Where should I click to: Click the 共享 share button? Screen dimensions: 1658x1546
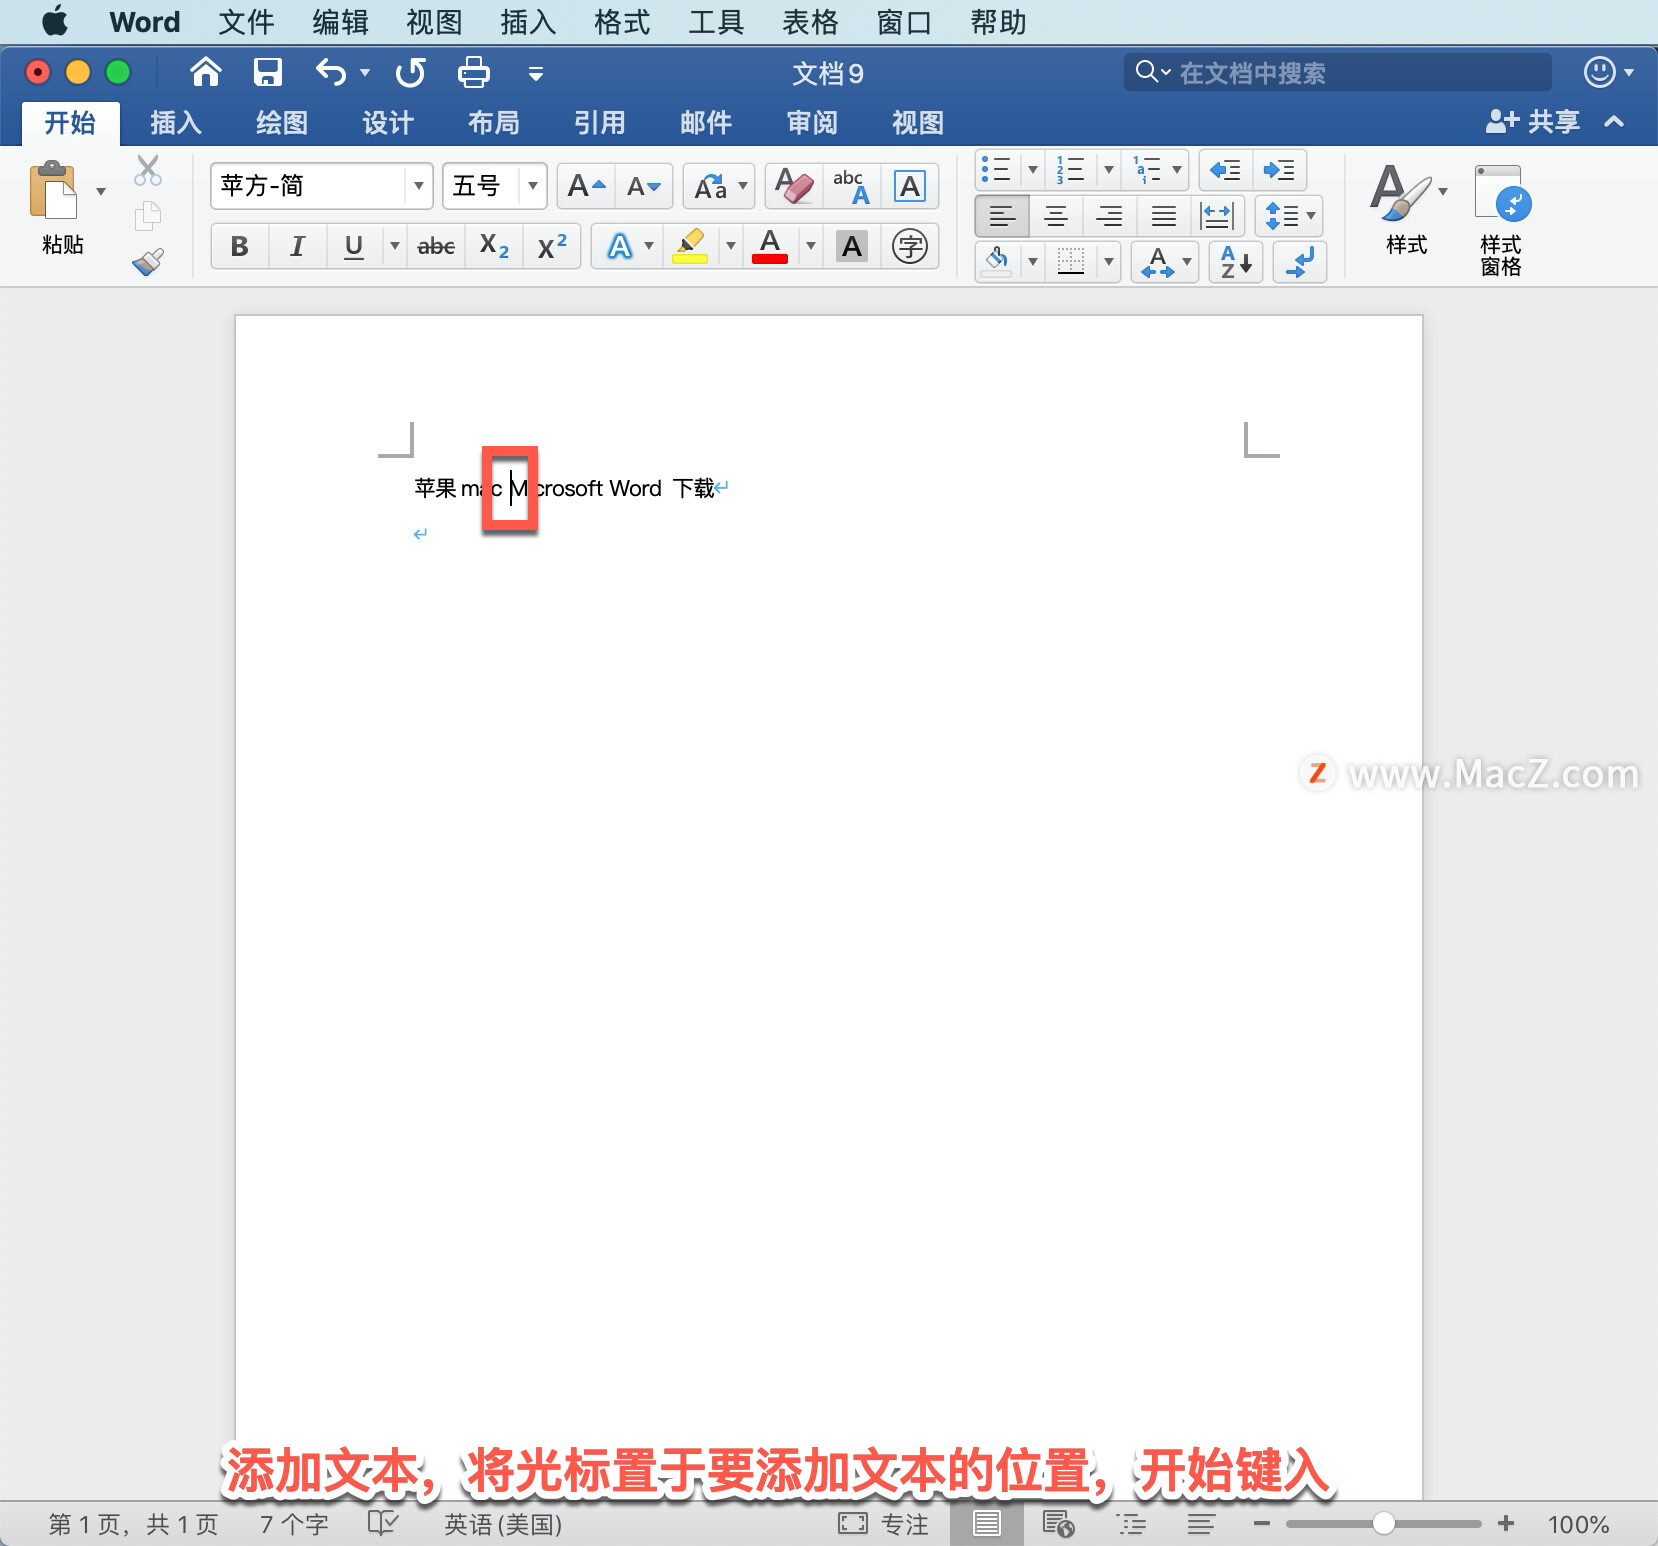1533,122
